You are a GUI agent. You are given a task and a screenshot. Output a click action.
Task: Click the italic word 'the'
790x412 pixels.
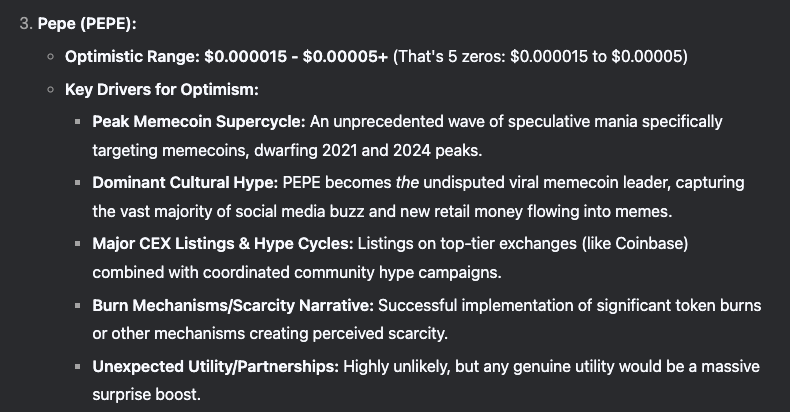[407, 182]
